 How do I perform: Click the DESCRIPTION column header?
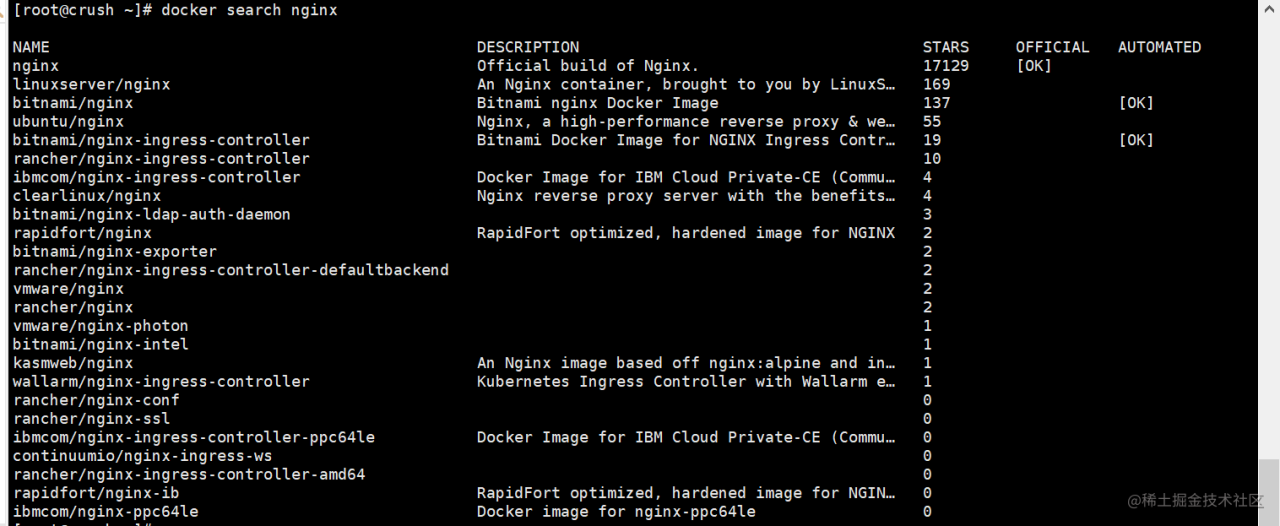tap(527, 47)
